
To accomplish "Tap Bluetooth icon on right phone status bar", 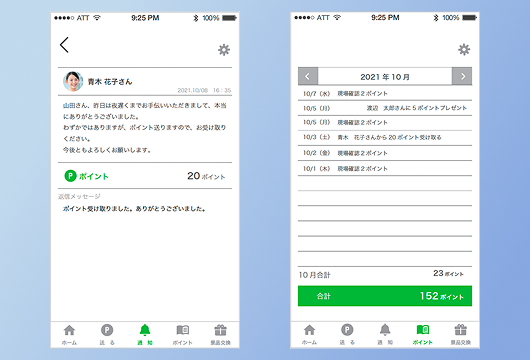I will [436, 18].
